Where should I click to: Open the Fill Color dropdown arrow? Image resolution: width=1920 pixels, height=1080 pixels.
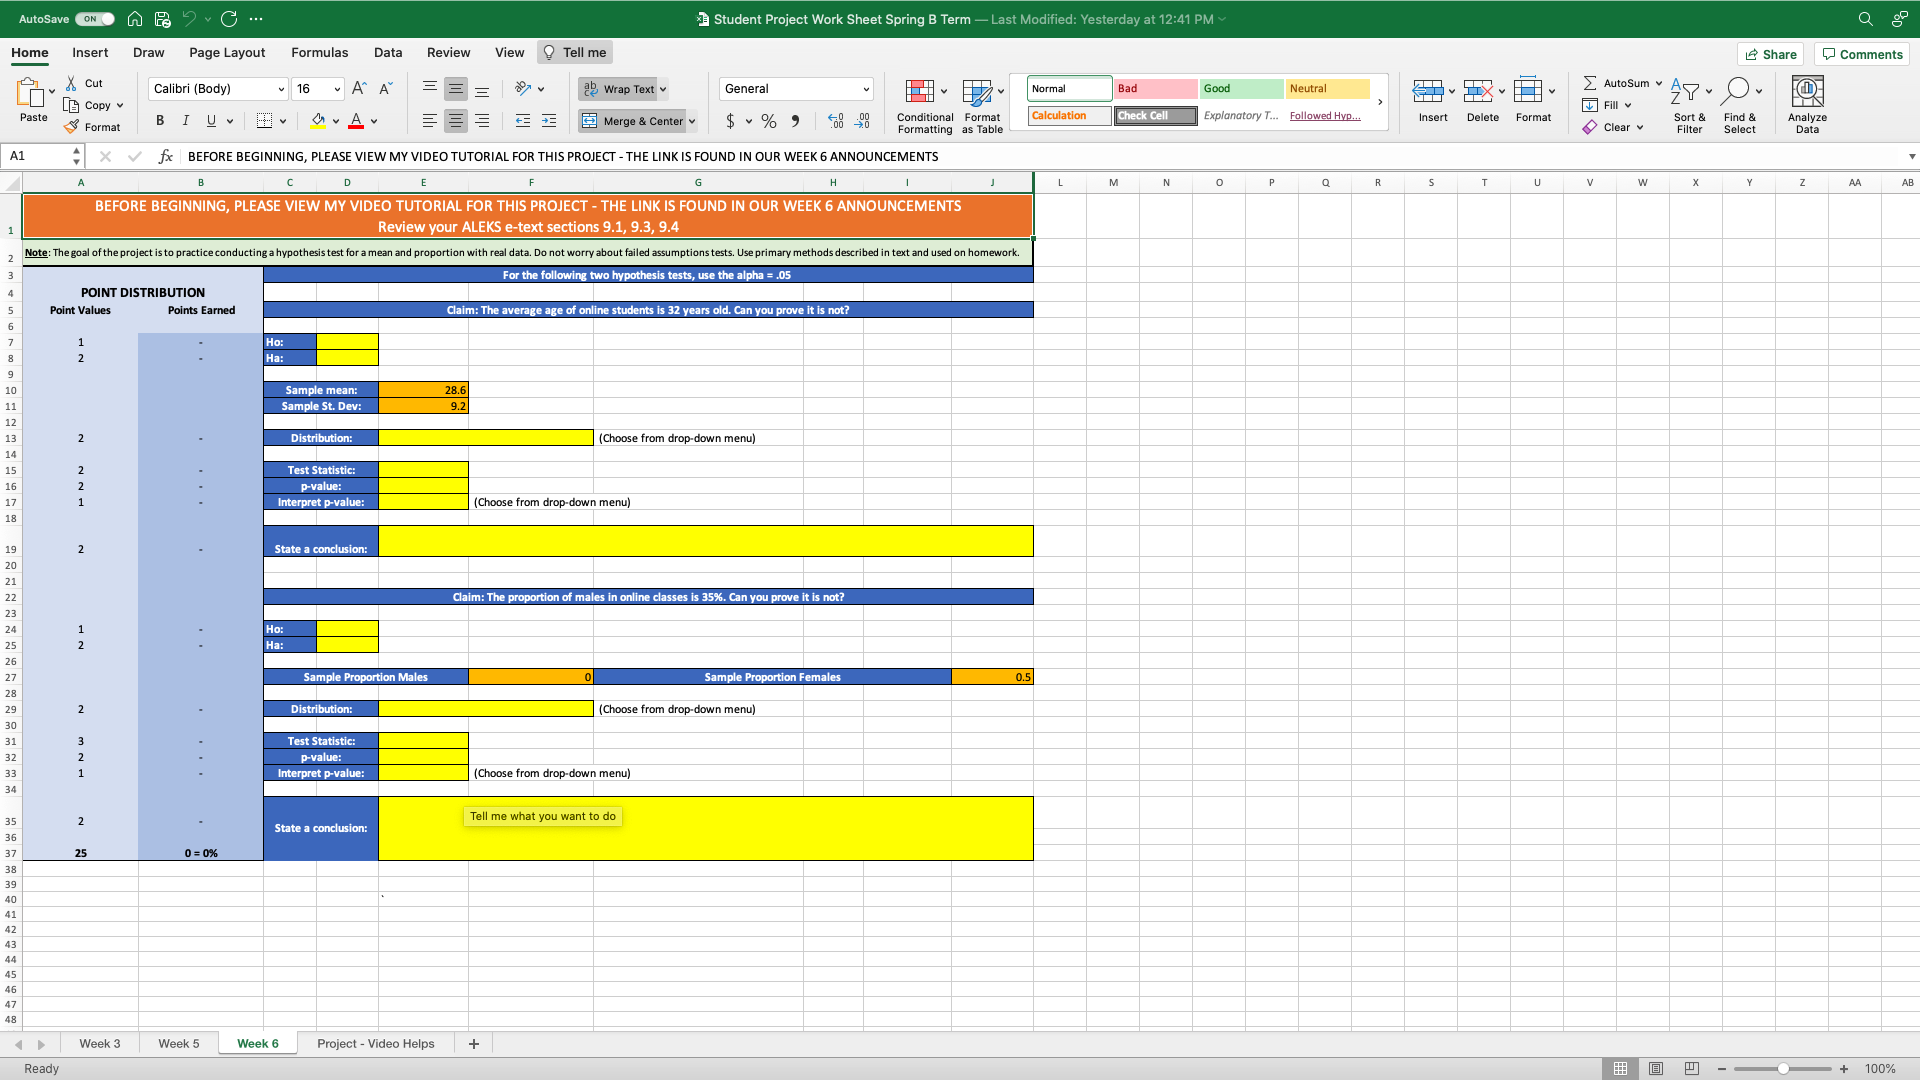[x=334, y=120]
